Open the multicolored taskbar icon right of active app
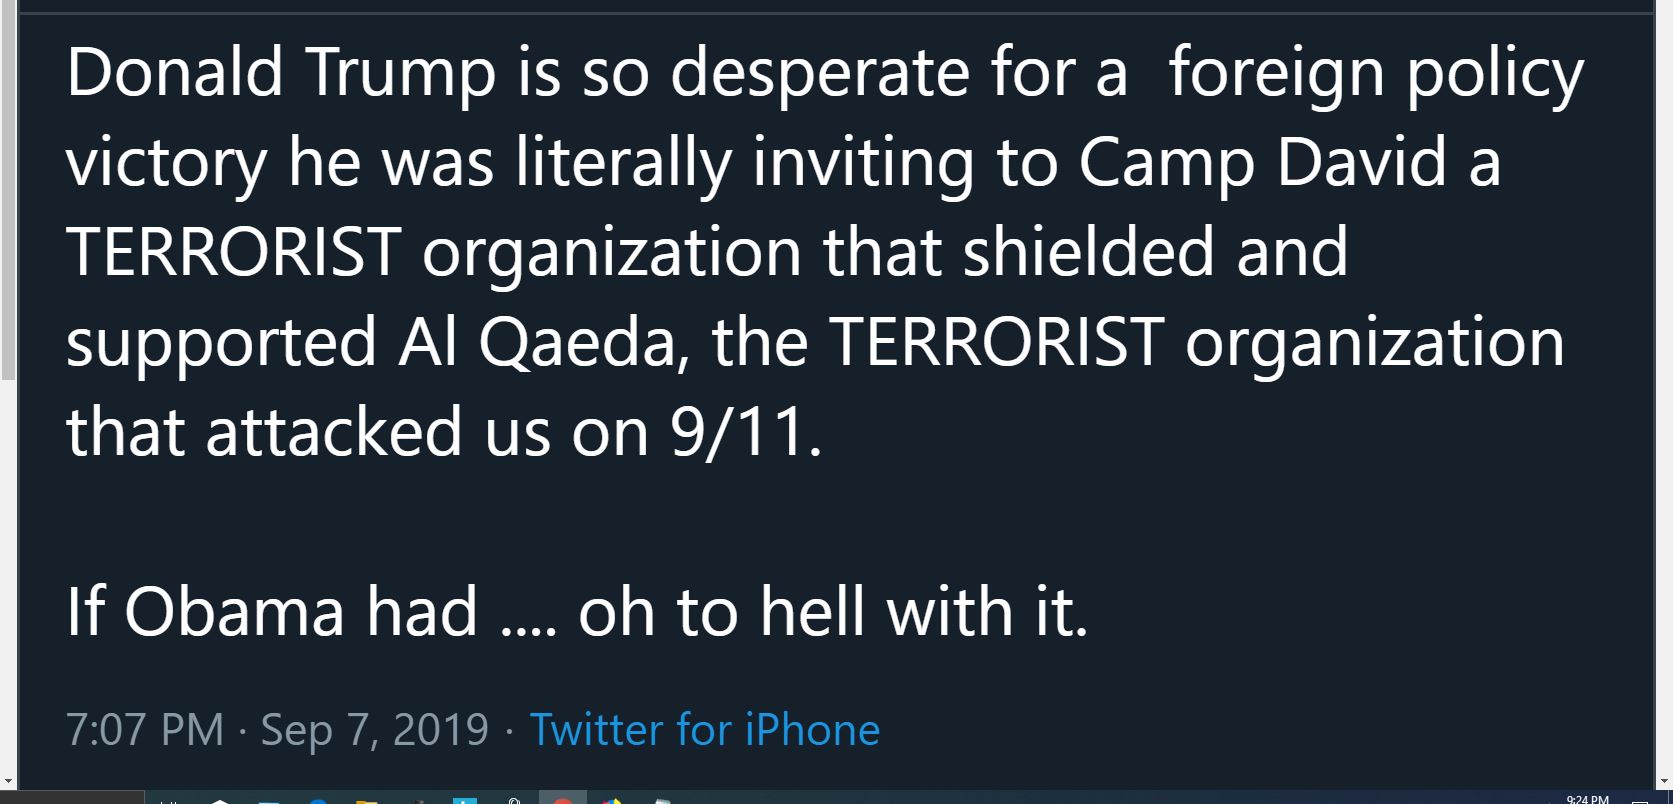 click(x=612, y=801)
